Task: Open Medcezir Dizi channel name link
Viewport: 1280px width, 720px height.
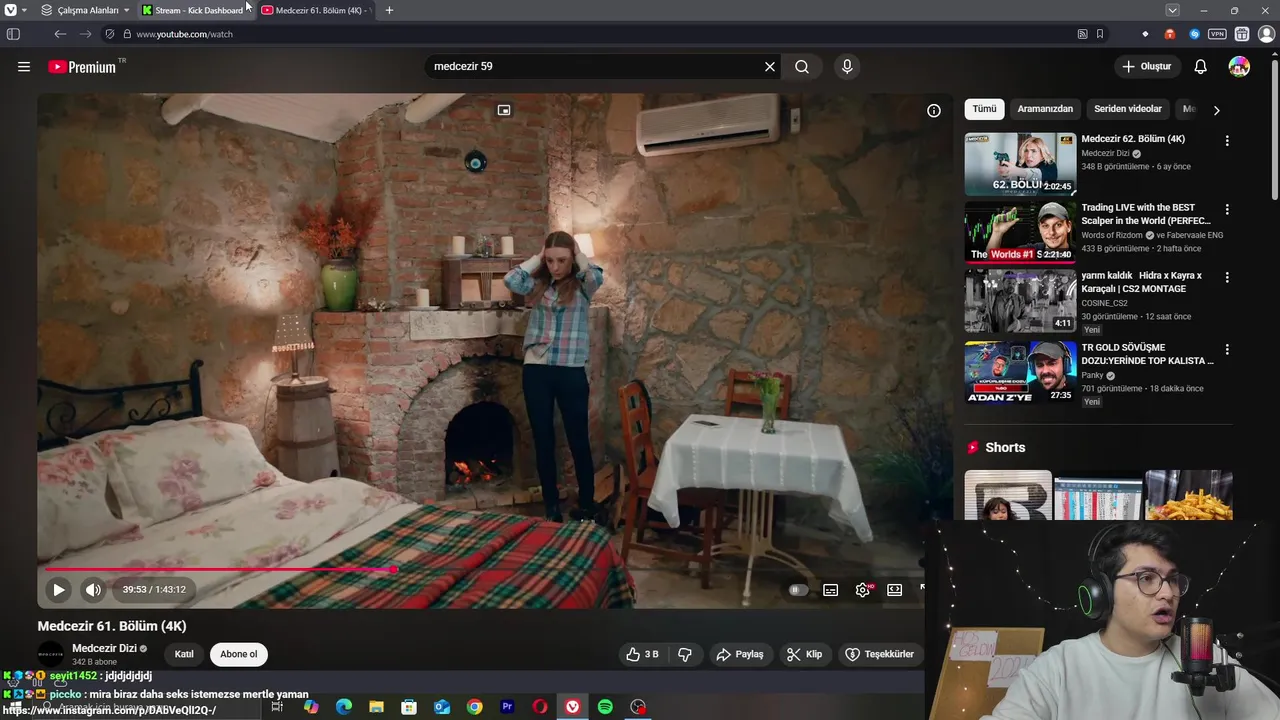Action: coord(104,648)
